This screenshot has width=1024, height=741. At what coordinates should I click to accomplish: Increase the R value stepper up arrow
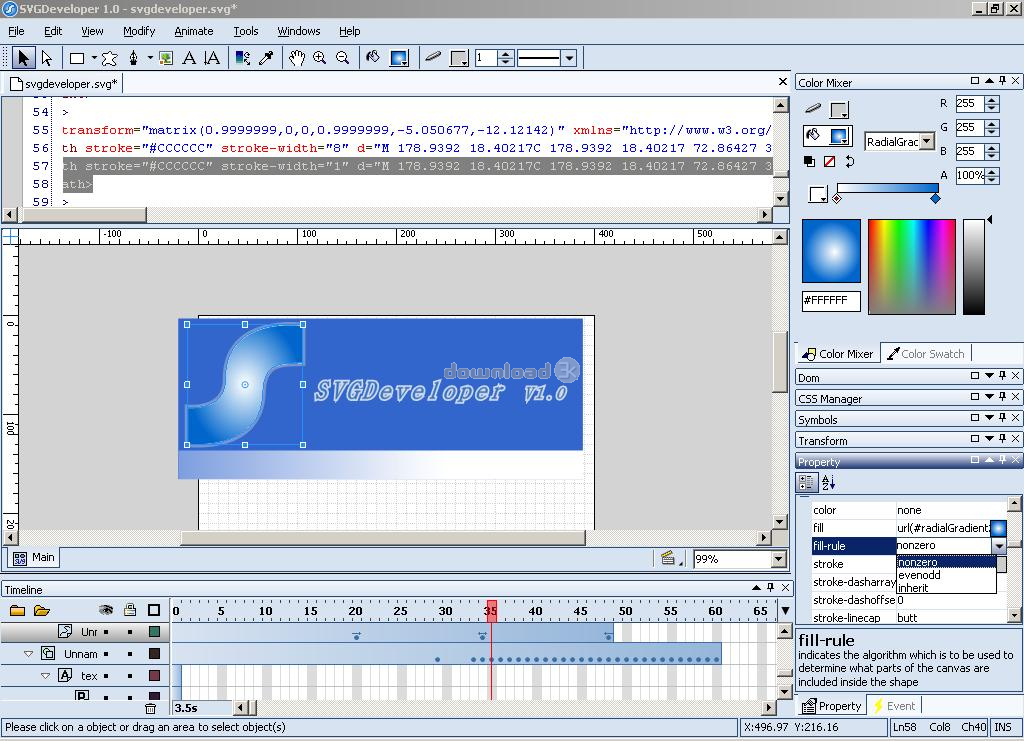992,100
